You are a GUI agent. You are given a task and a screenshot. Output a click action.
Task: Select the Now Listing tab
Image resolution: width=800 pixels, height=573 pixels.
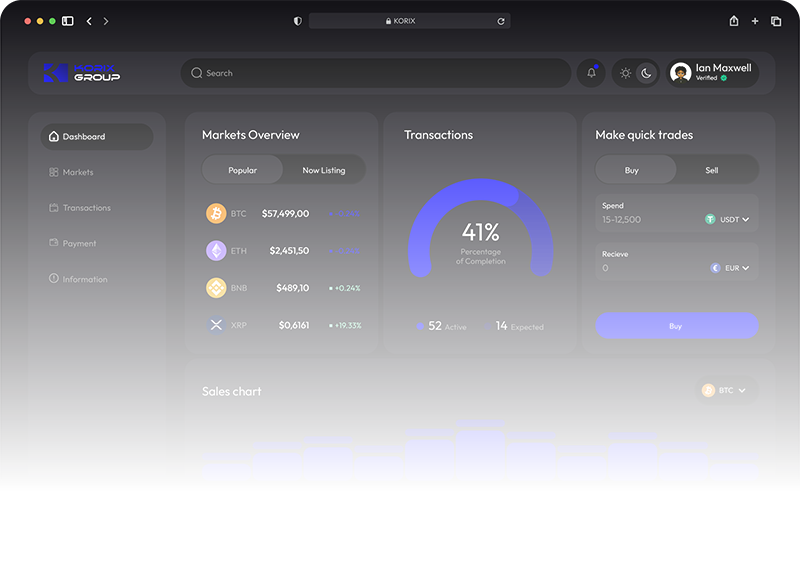[324, 170]
